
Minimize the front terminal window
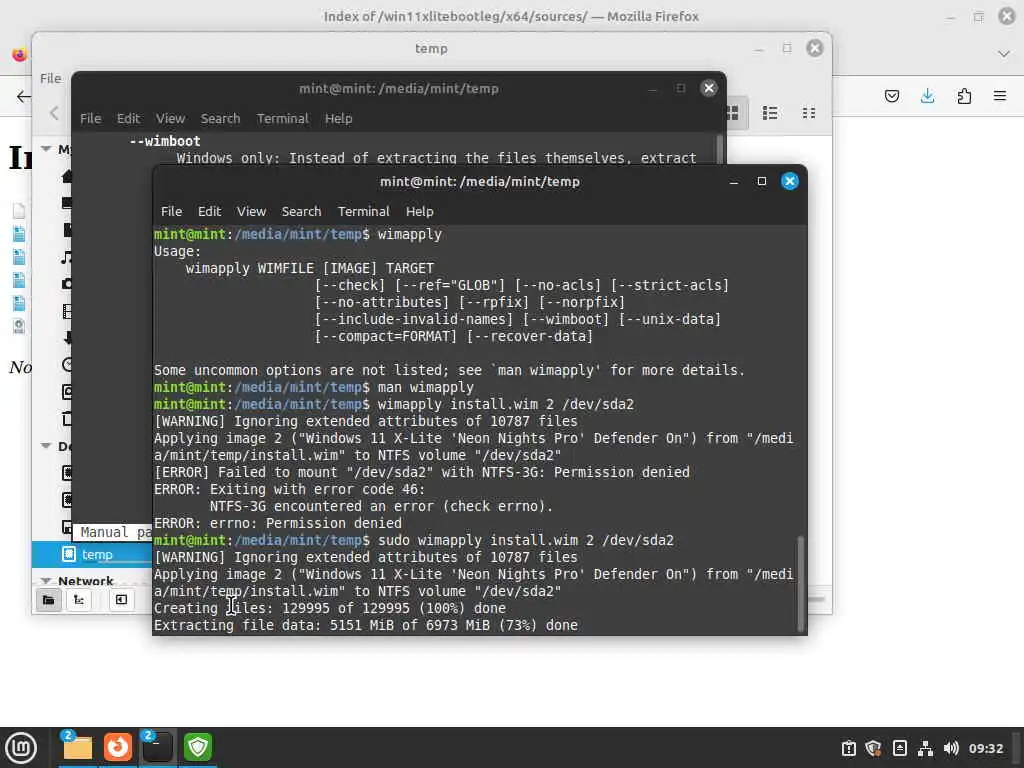point(733,182)
